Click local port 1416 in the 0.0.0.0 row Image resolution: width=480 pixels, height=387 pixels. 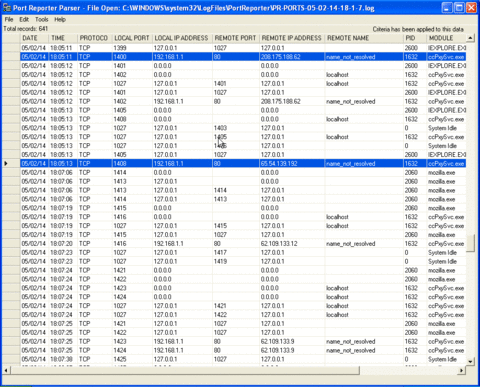(x=132, y=217)
